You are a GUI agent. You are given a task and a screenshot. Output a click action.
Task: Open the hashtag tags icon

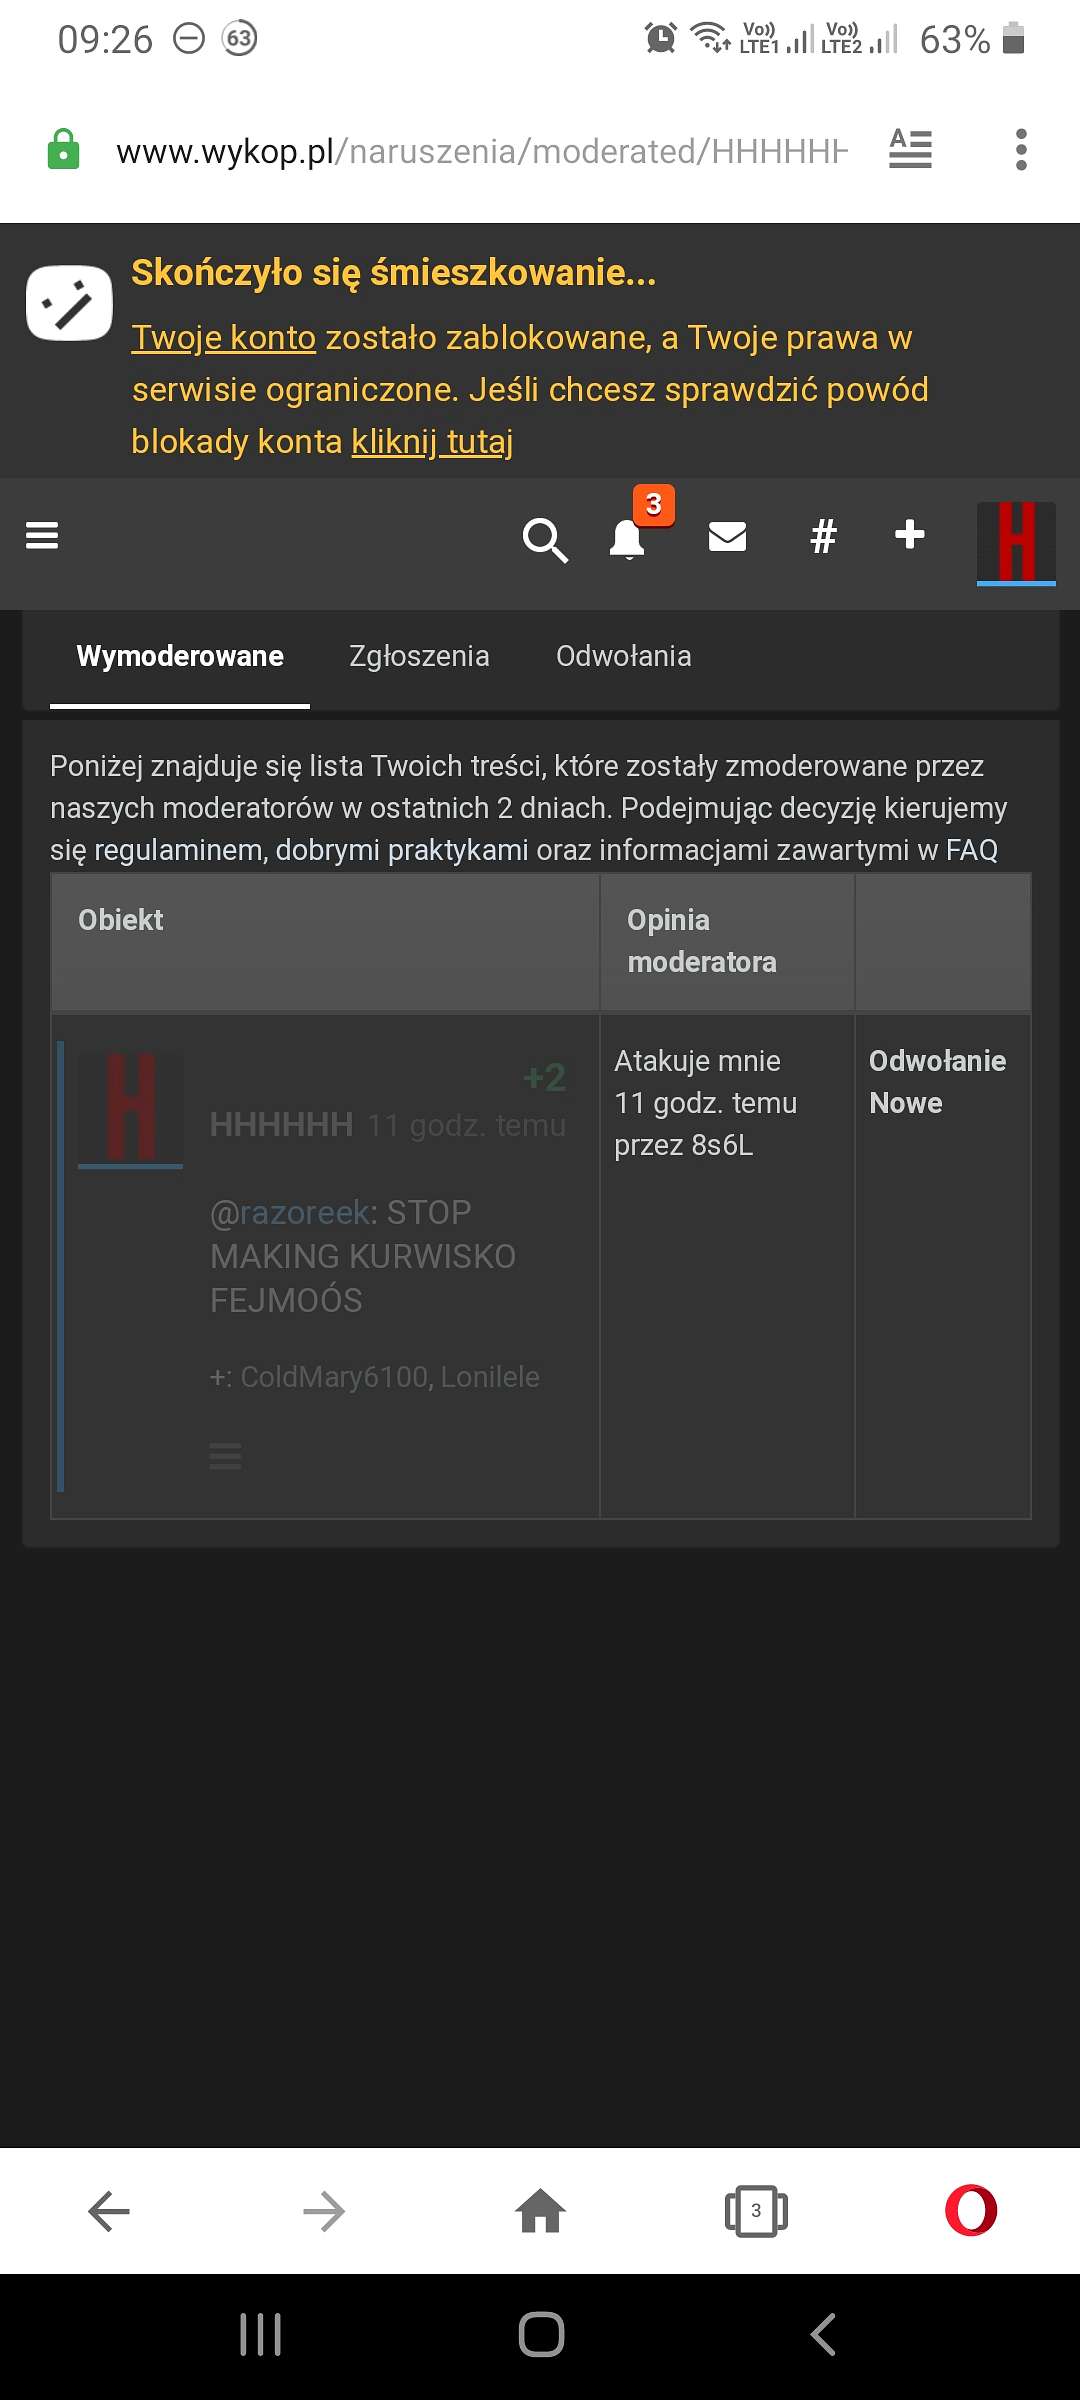pyautogui.click(x=823, y=537)
